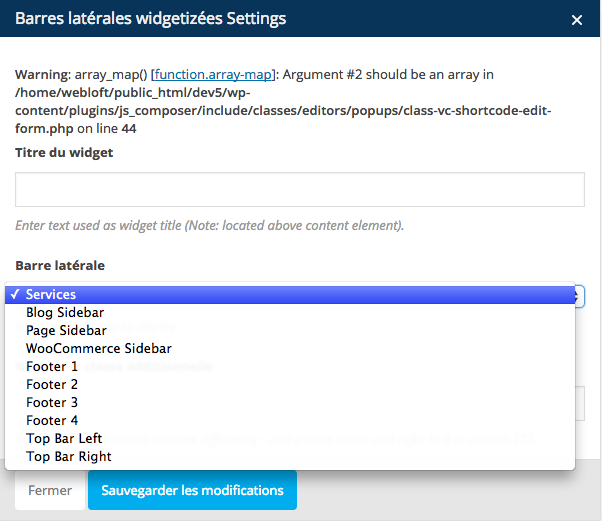Click the extra class name field edge
This screenshot has width=602, height=521.
click(x=580, y=403)
